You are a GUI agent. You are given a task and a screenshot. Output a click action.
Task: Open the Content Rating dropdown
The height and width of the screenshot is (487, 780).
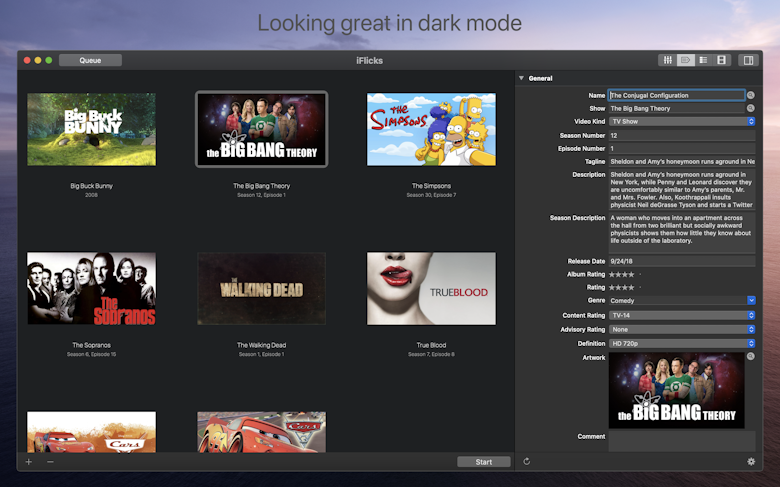682,315
